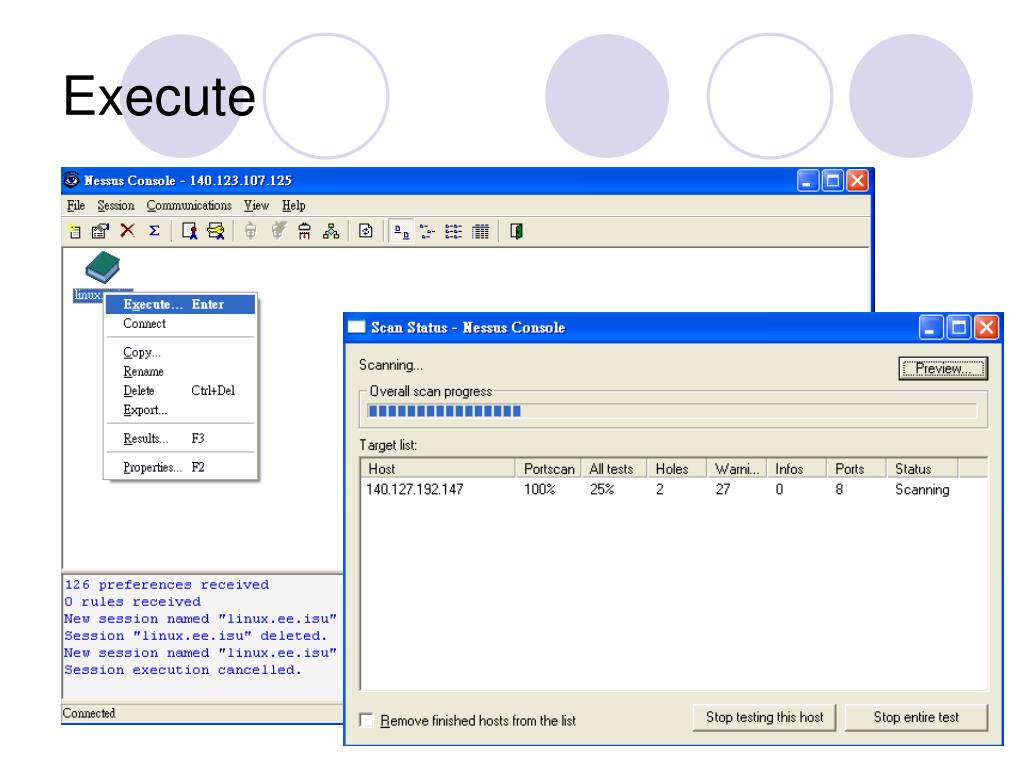Click the green door exit icon
Viewport: 1024px width, 768px height.
tap(516, 231)
